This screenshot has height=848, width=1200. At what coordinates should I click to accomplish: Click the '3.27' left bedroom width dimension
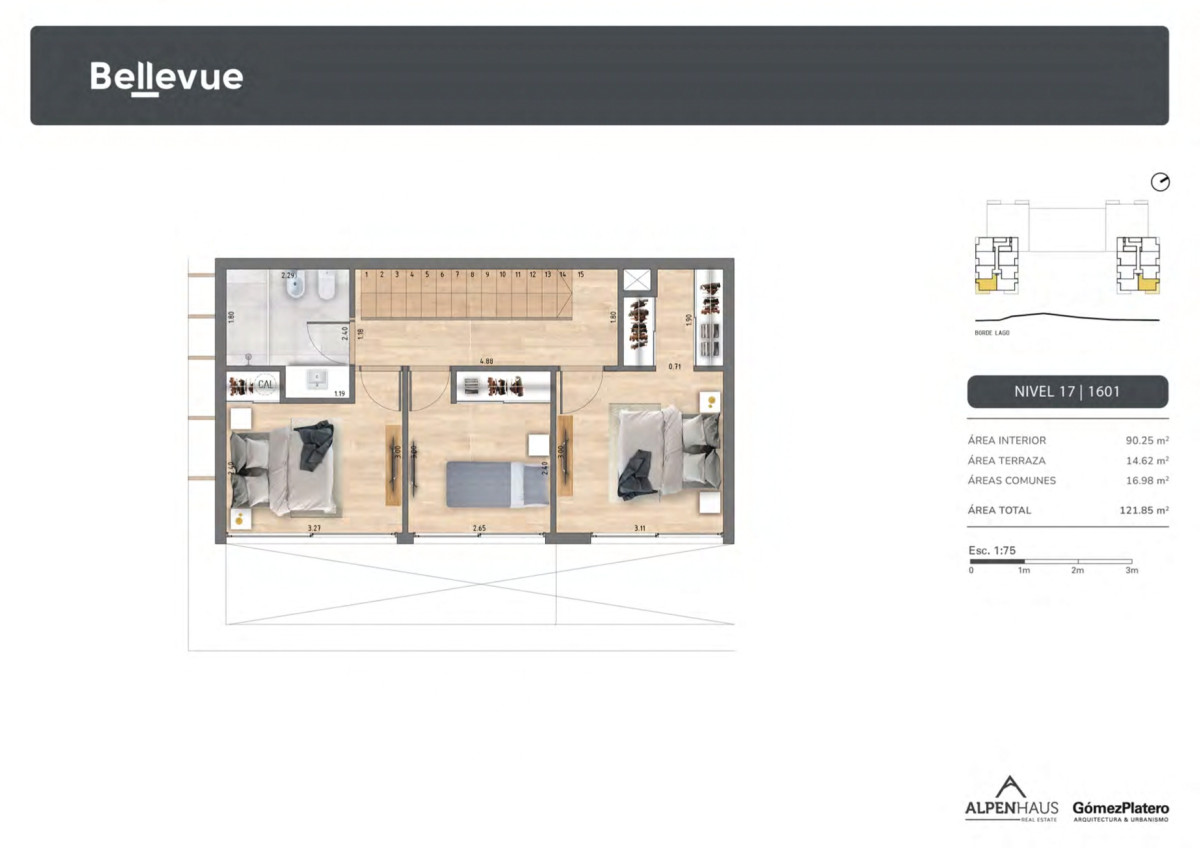[x=313, y=527]
